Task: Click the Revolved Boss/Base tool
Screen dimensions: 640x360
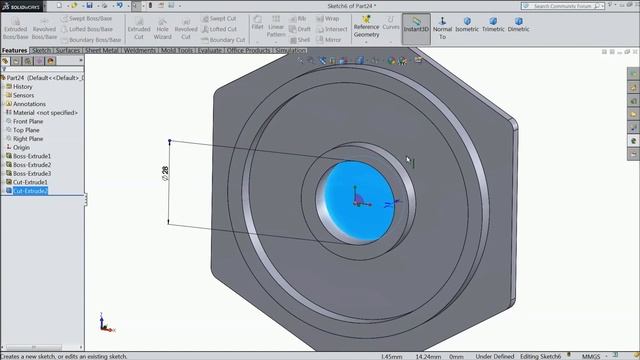Action: point(44,28)
